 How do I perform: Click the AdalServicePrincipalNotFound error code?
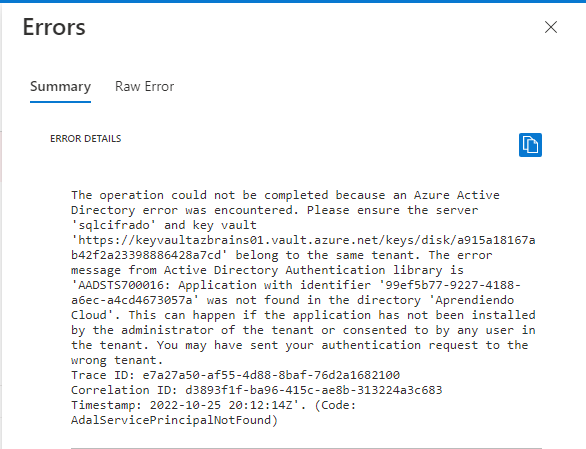tap(171, 420)
